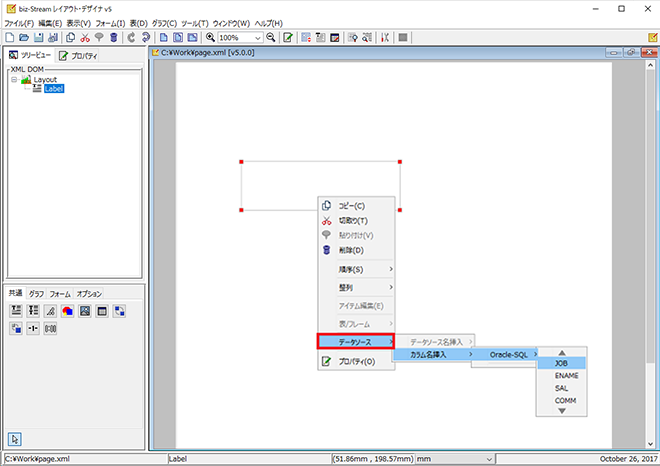Select the Label node in tree
This screenshot has height=466, width=660.
54,89
